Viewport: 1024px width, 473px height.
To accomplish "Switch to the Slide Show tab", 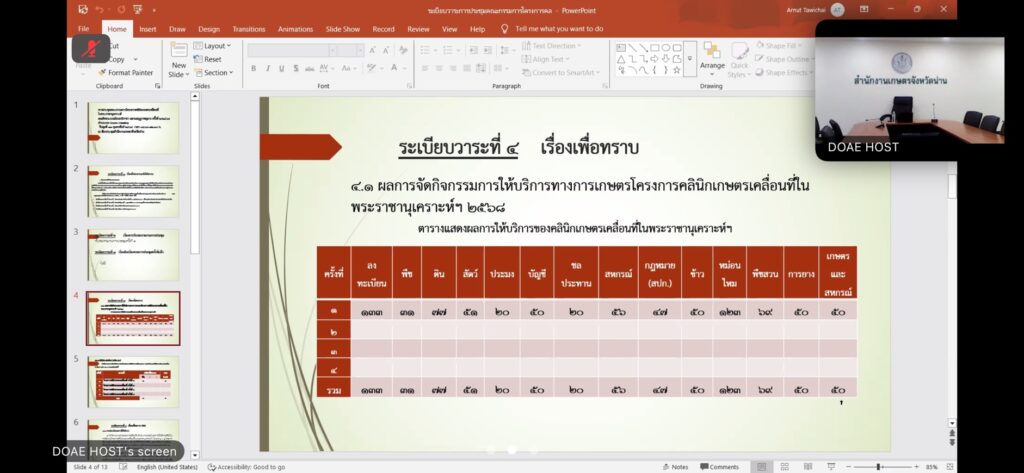I will click(x=343, y=29).
